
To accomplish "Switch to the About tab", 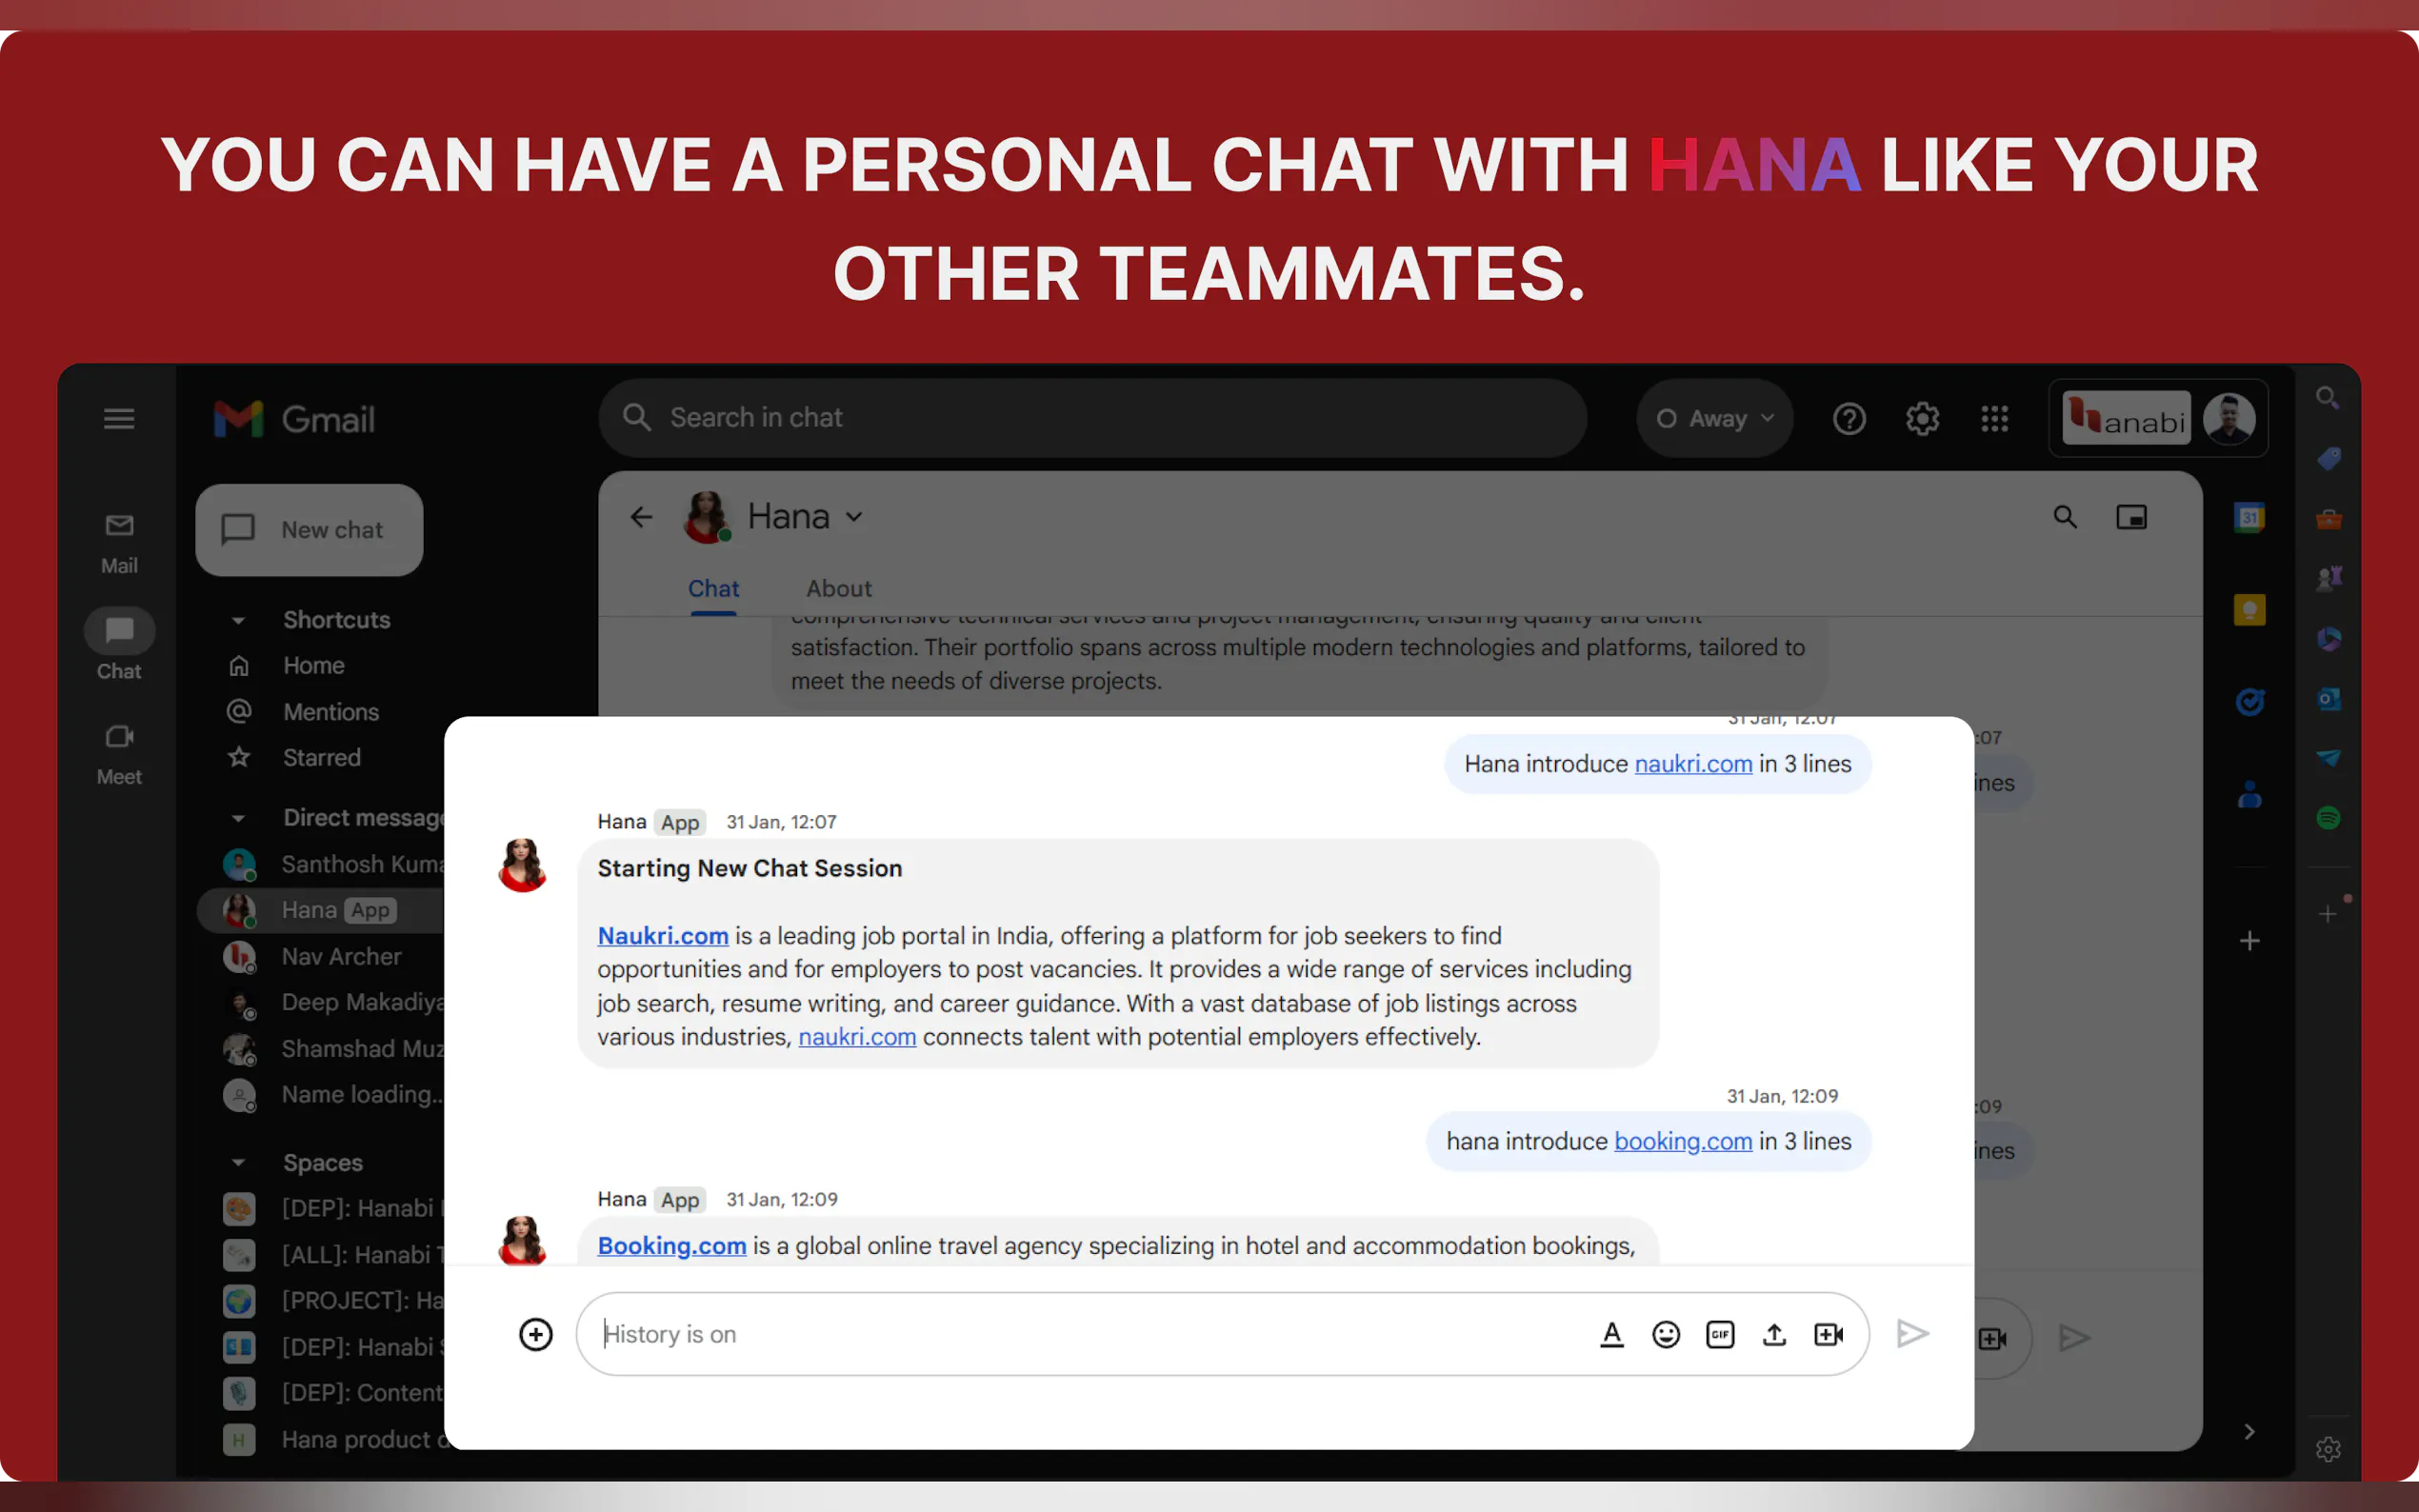I will tap(838, 589).
